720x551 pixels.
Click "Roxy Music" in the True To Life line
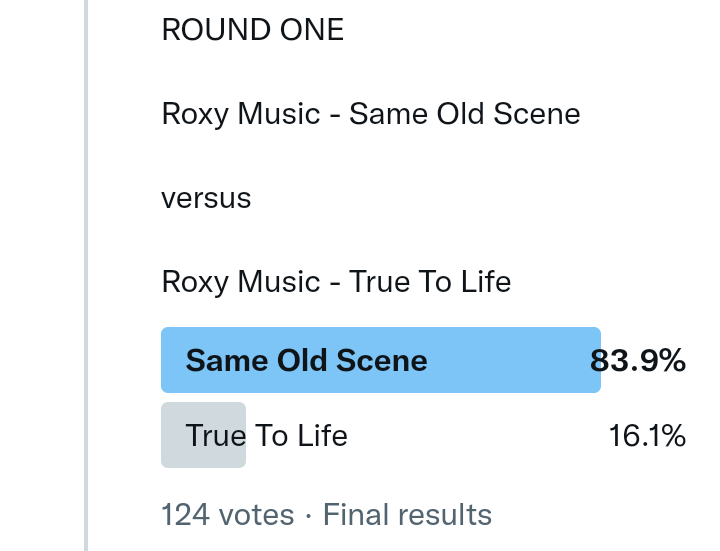click(x=240, y=282)
